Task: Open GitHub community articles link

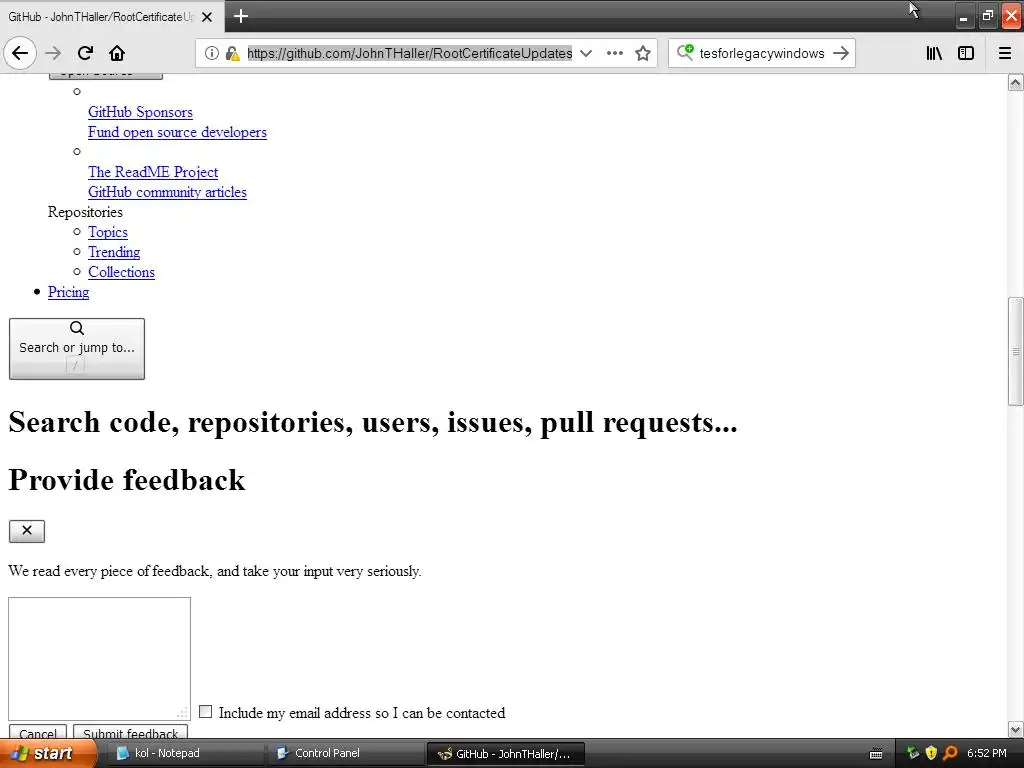Action: pyautogui.click(x=167, y=192)
